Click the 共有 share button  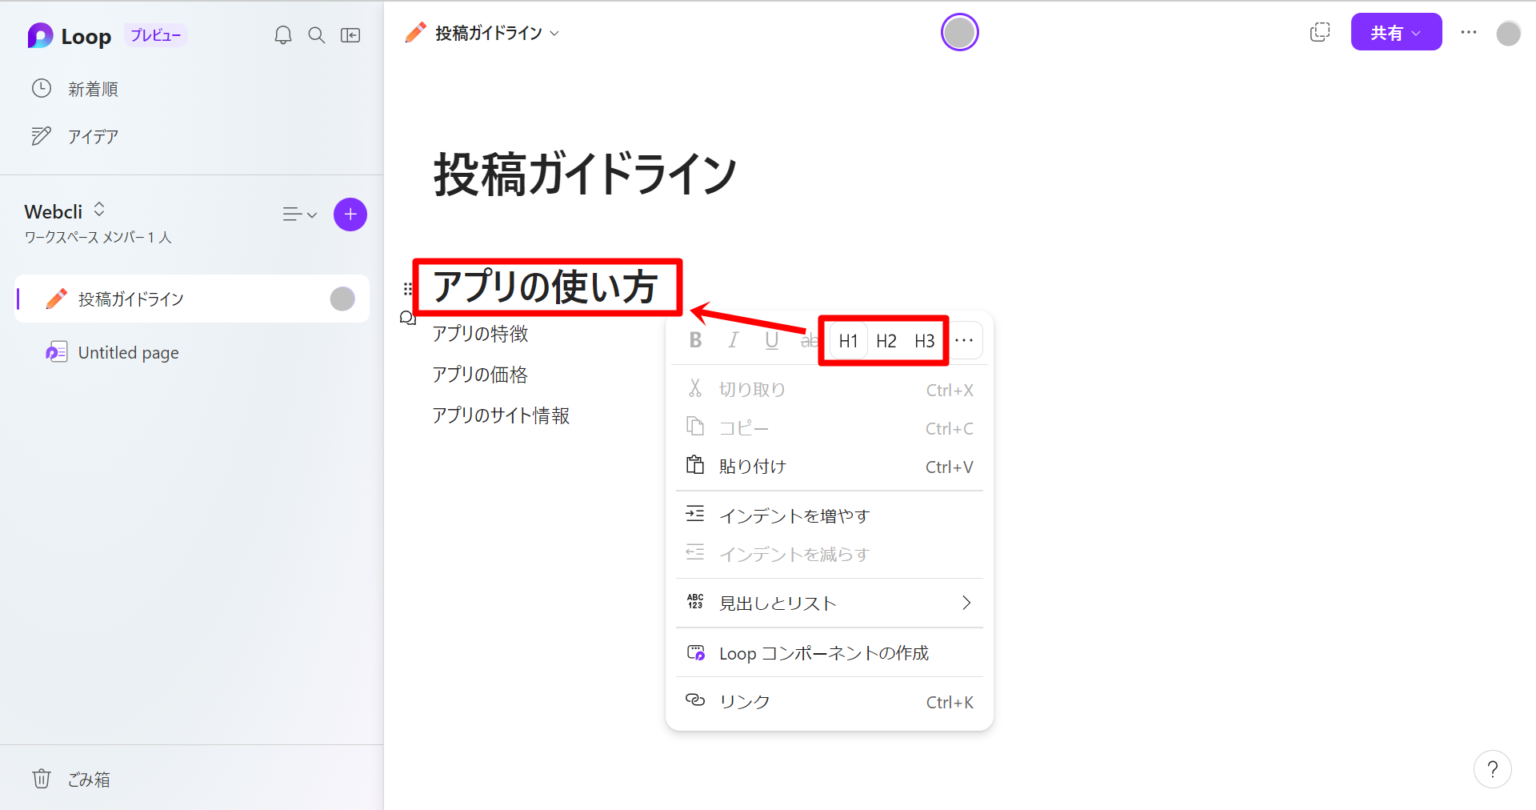click(1396, 32)
